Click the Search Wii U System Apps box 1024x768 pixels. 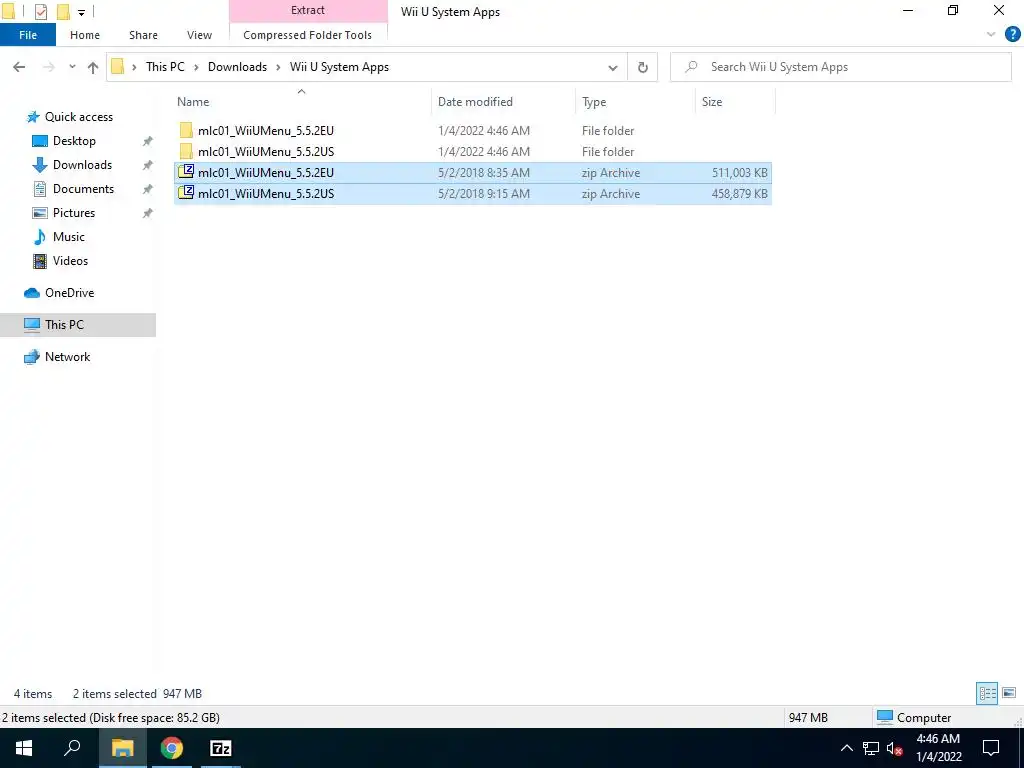[841, 67]
